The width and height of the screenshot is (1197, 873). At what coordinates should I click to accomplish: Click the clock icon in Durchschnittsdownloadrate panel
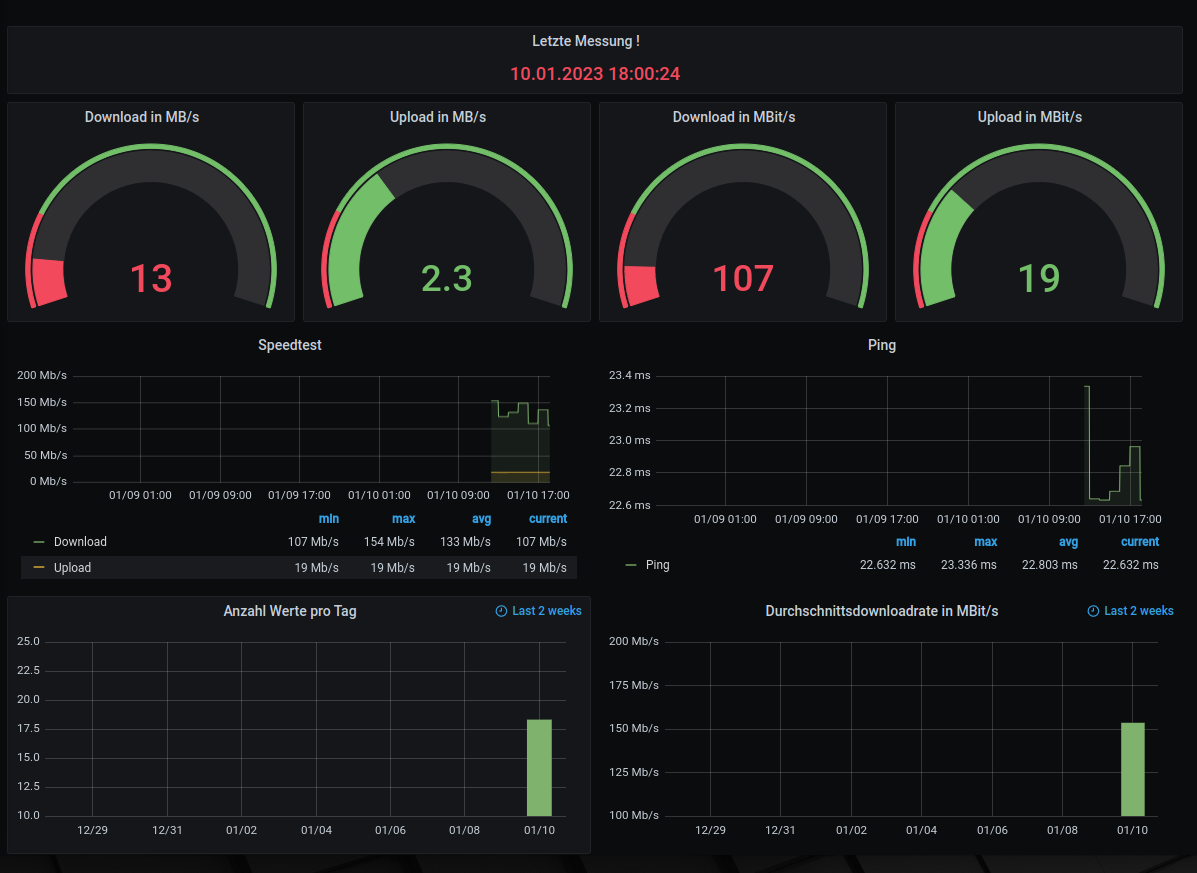(1093, 611)
